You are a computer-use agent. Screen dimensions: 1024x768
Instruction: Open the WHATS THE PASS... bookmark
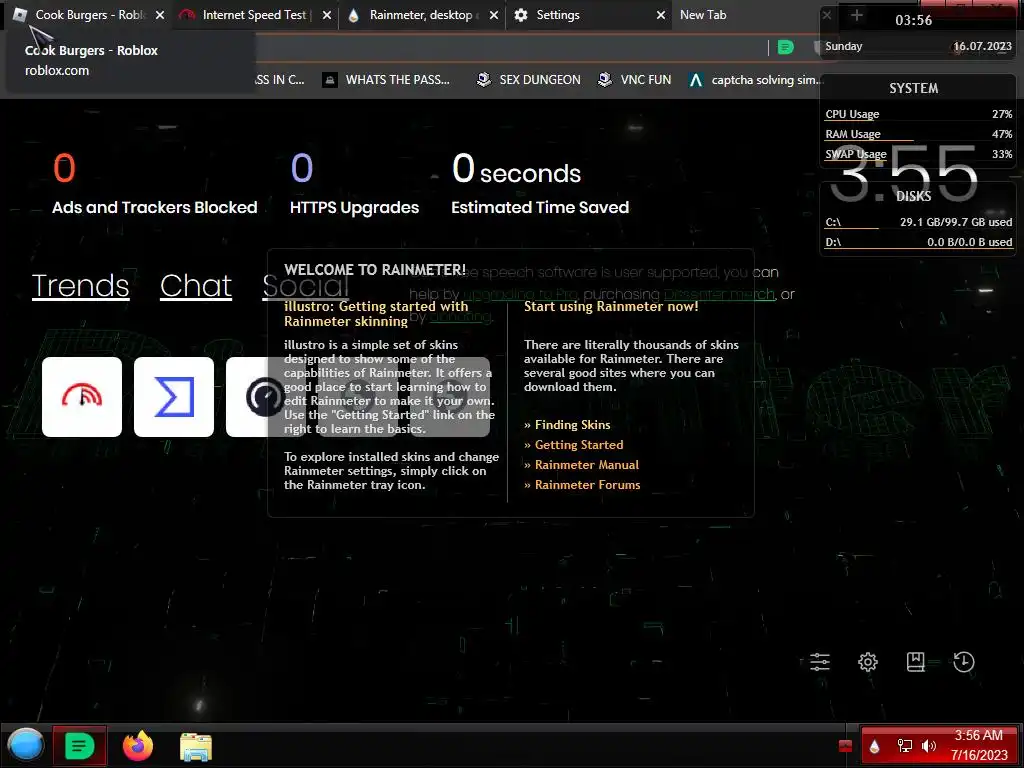pyautogui.click(x=386, y=80)
